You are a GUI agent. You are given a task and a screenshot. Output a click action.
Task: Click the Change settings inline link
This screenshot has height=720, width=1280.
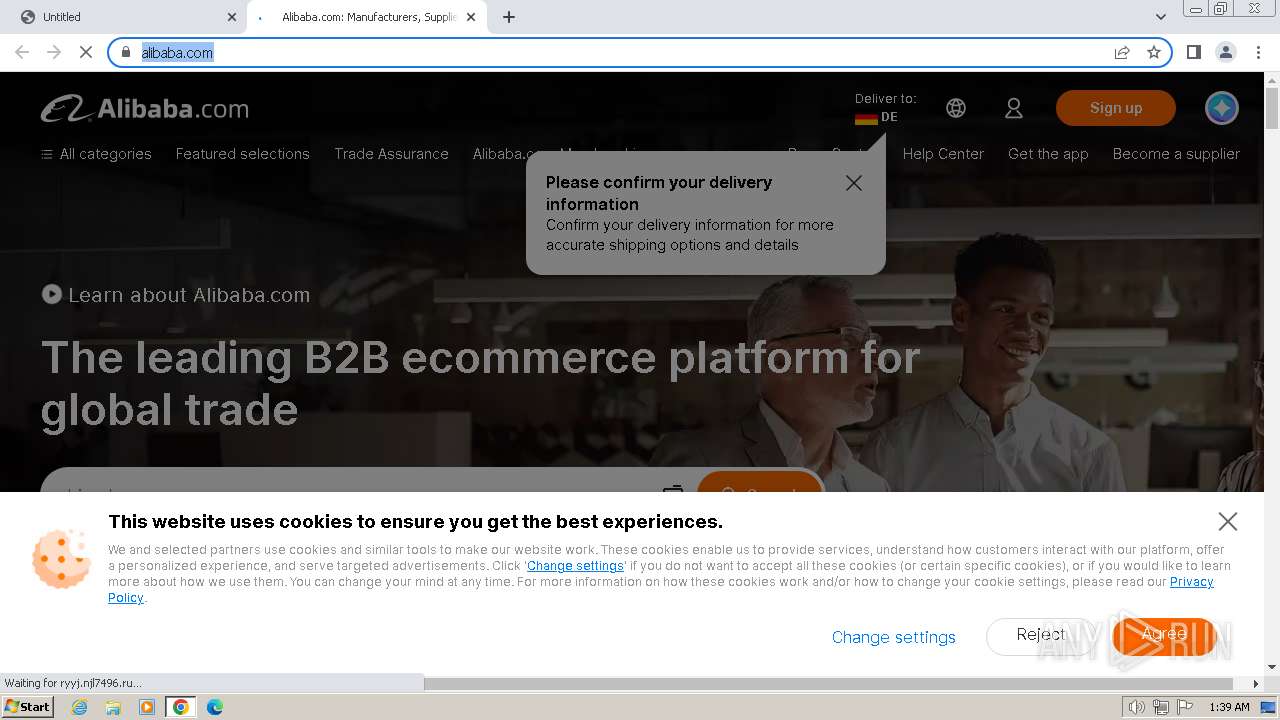point(575,566)
